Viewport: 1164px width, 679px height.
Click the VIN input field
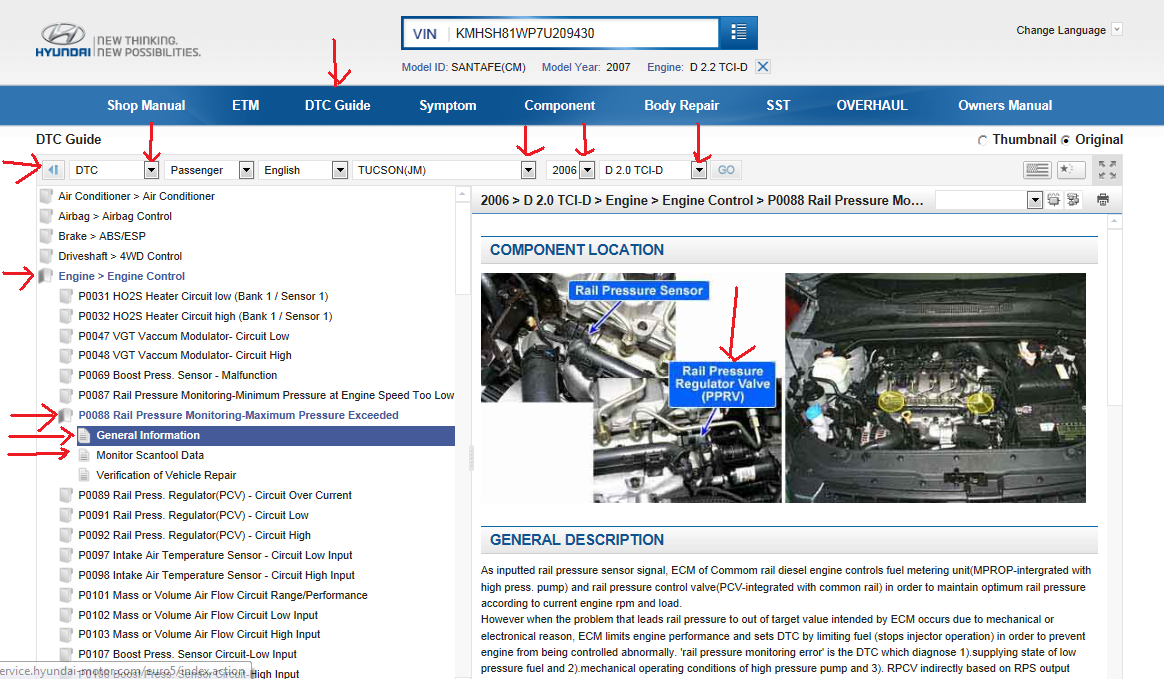pos(584,33)
